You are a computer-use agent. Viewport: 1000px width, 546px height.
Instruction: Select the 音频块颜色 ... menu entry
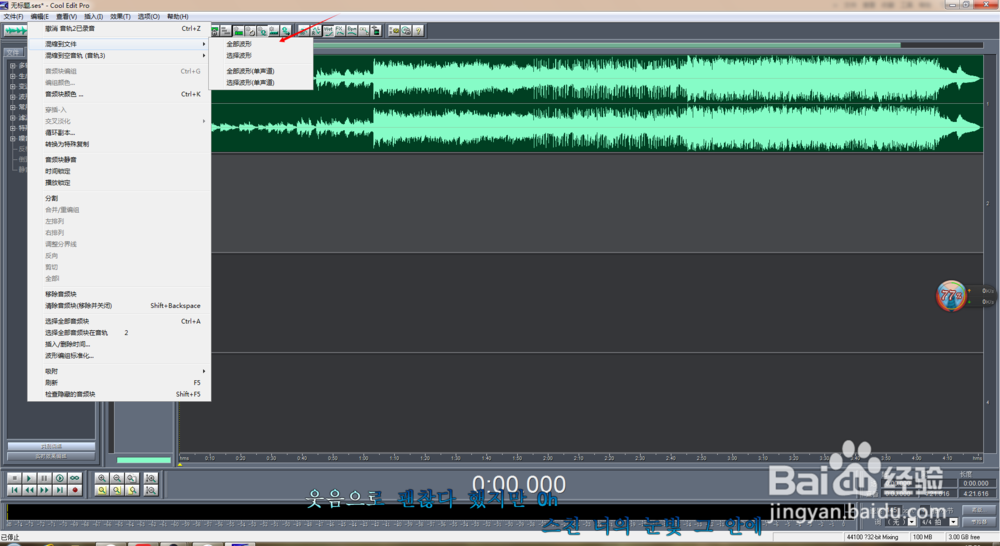click(x=119, y=94)
